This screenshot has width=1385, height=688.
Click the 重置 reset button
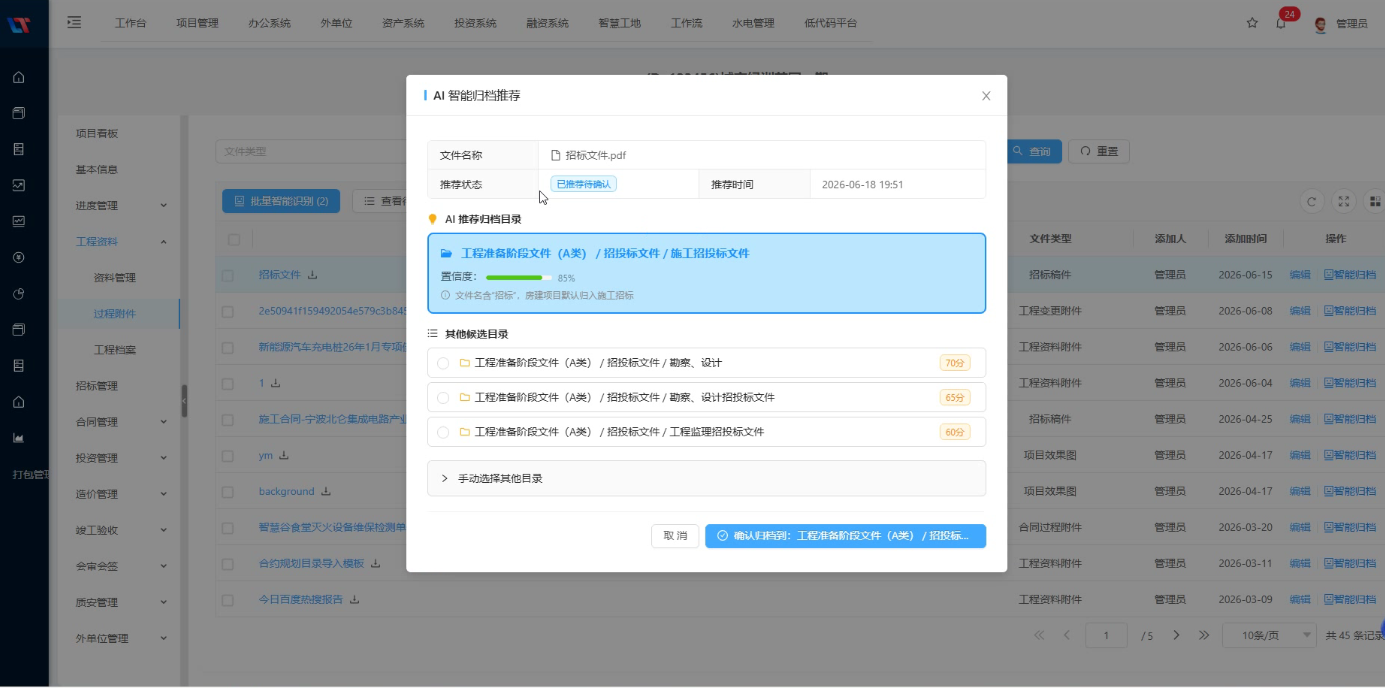tap(1099, 151)
